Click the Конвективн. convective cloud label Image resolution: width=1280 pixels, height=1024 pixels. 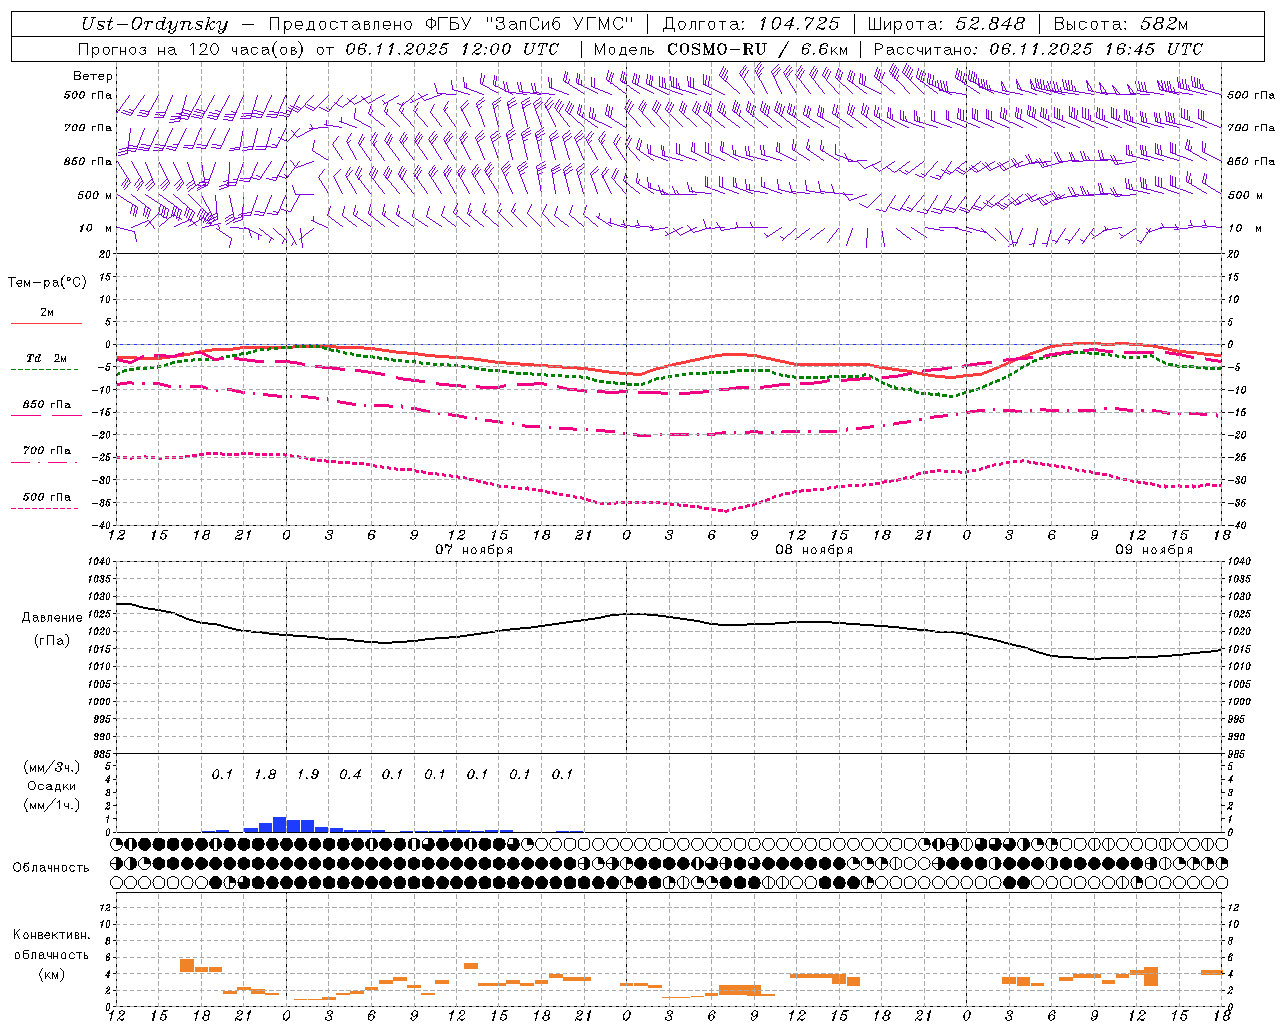tap(51, 935)
